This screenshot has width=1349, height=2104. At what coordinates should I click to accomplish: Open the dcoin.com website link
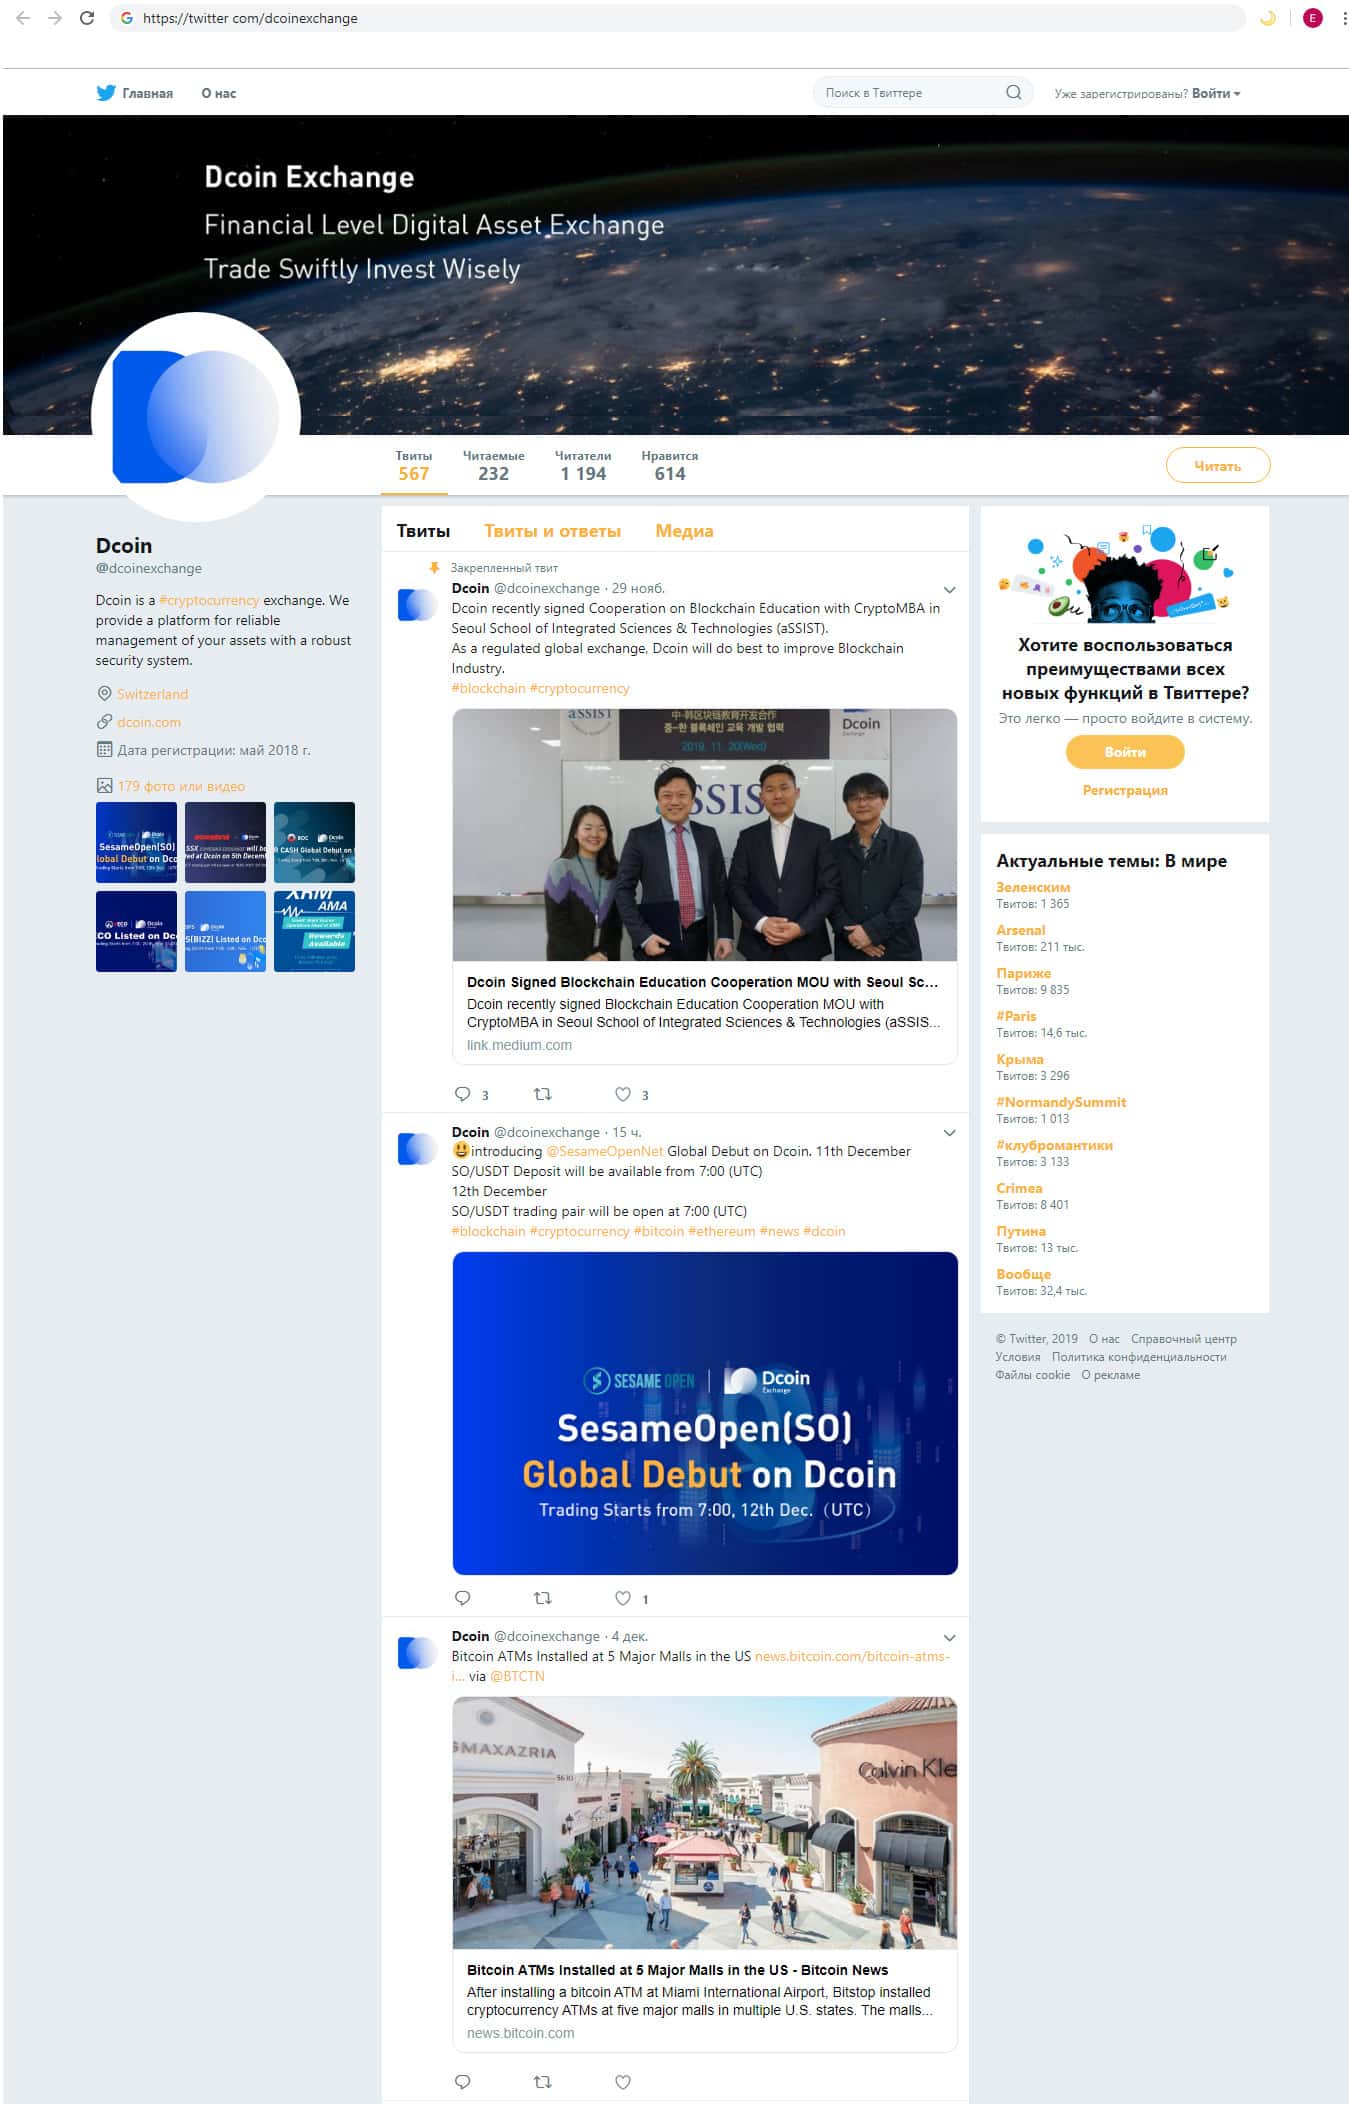point(149,722)
